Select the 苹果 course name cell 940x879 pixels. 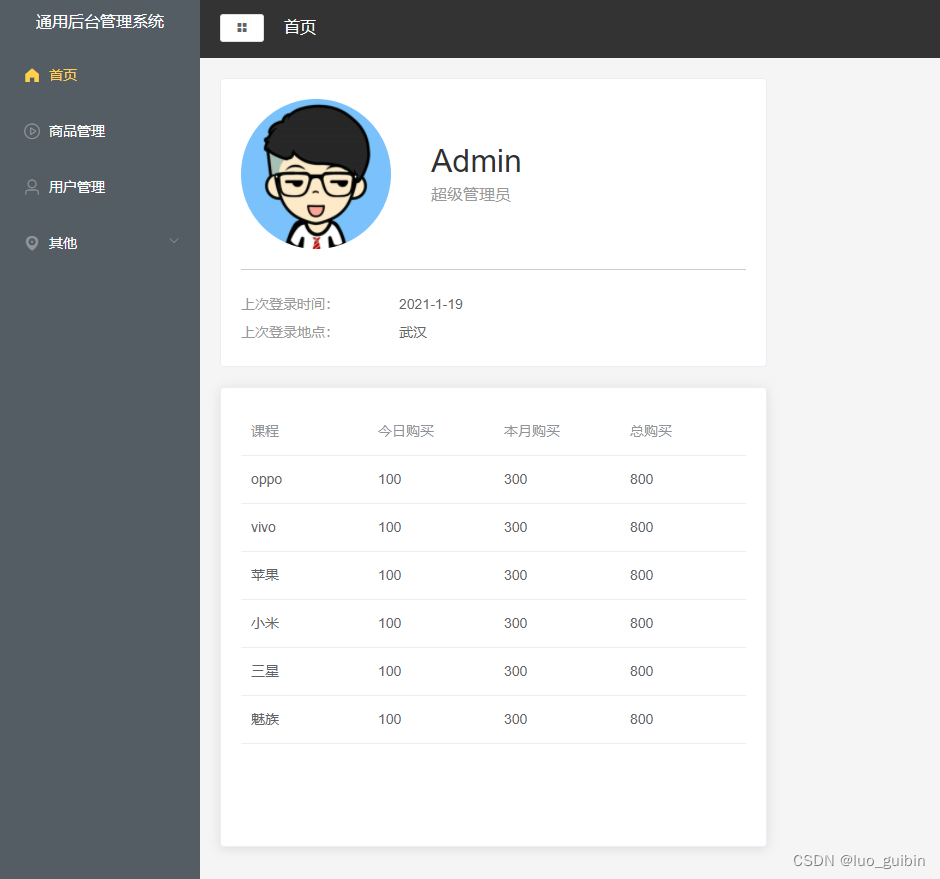point(265,575)
